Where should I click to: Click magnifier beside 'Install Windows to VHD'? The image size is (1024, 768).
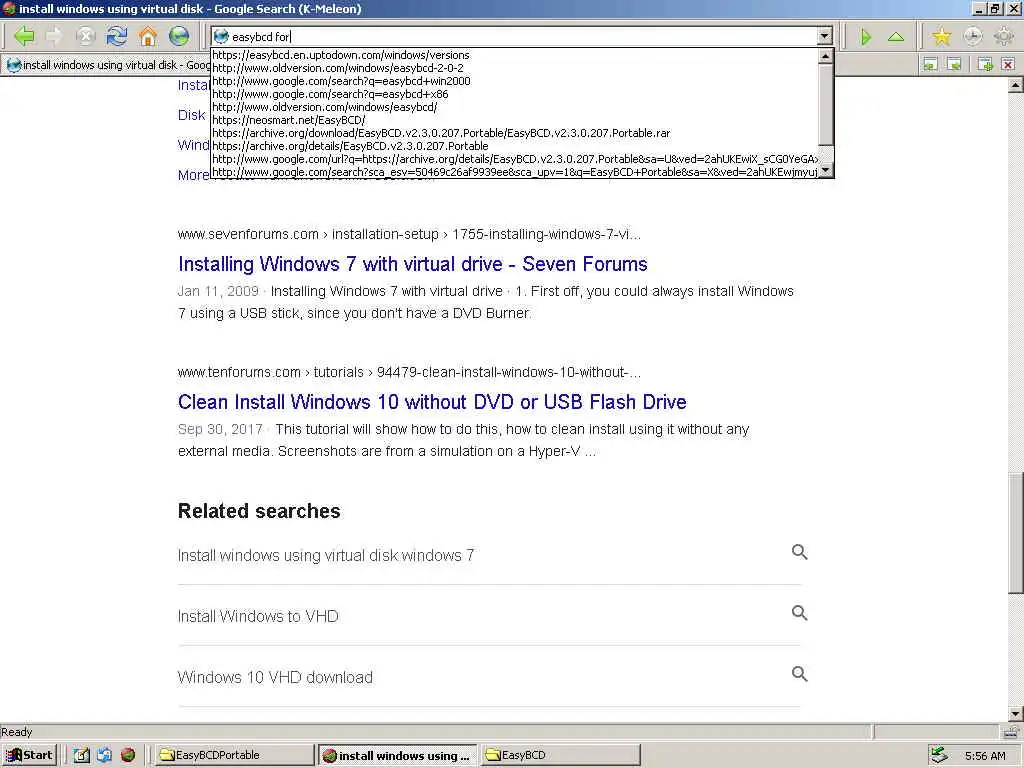click(x=799, y=613)
